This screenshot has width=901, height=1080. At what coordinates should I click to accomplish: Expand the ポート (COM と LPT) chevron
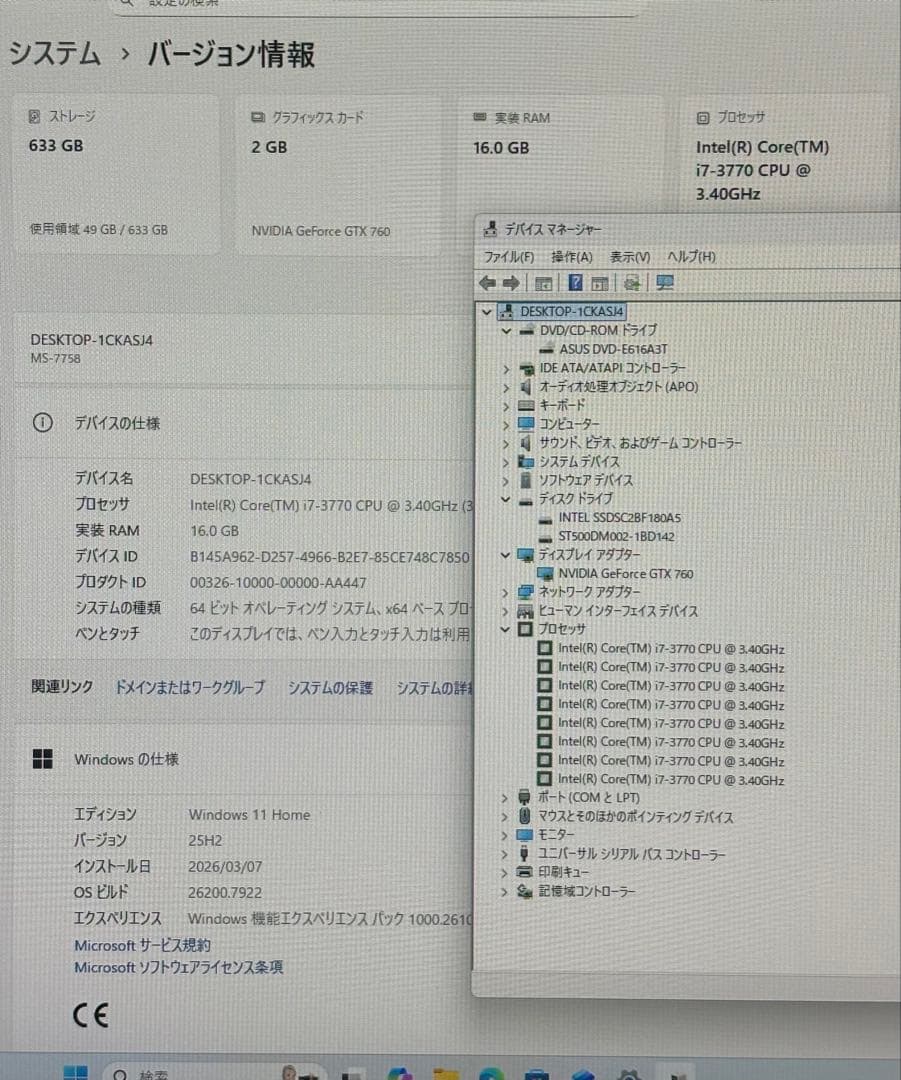tap(505, 798)
